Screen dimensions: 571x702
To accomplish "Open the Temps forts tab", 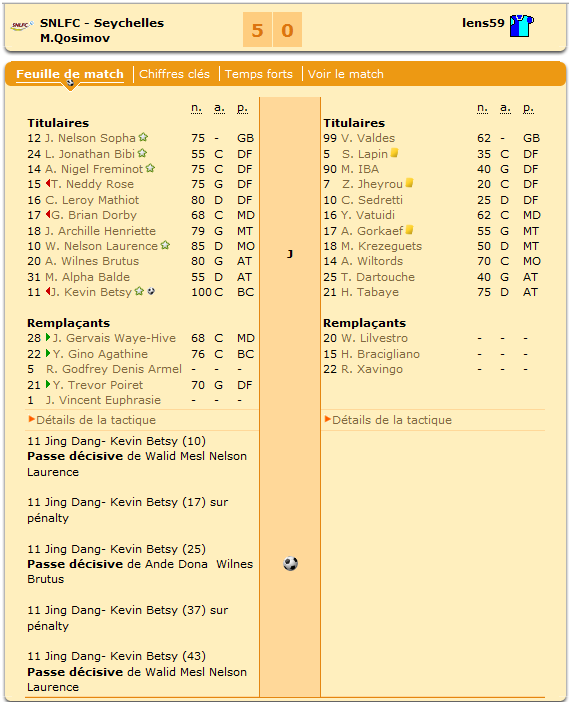I will click(259, 74).
